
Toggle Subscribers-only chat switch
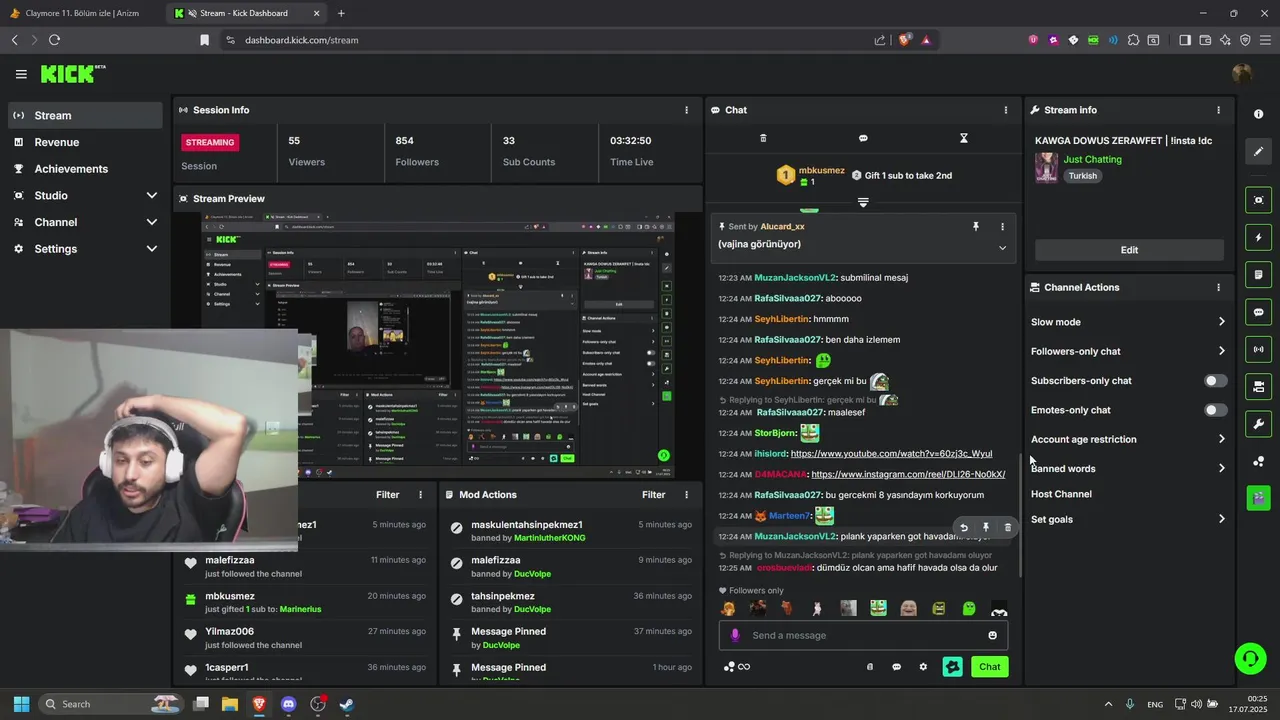click(x=1215, y=381)
